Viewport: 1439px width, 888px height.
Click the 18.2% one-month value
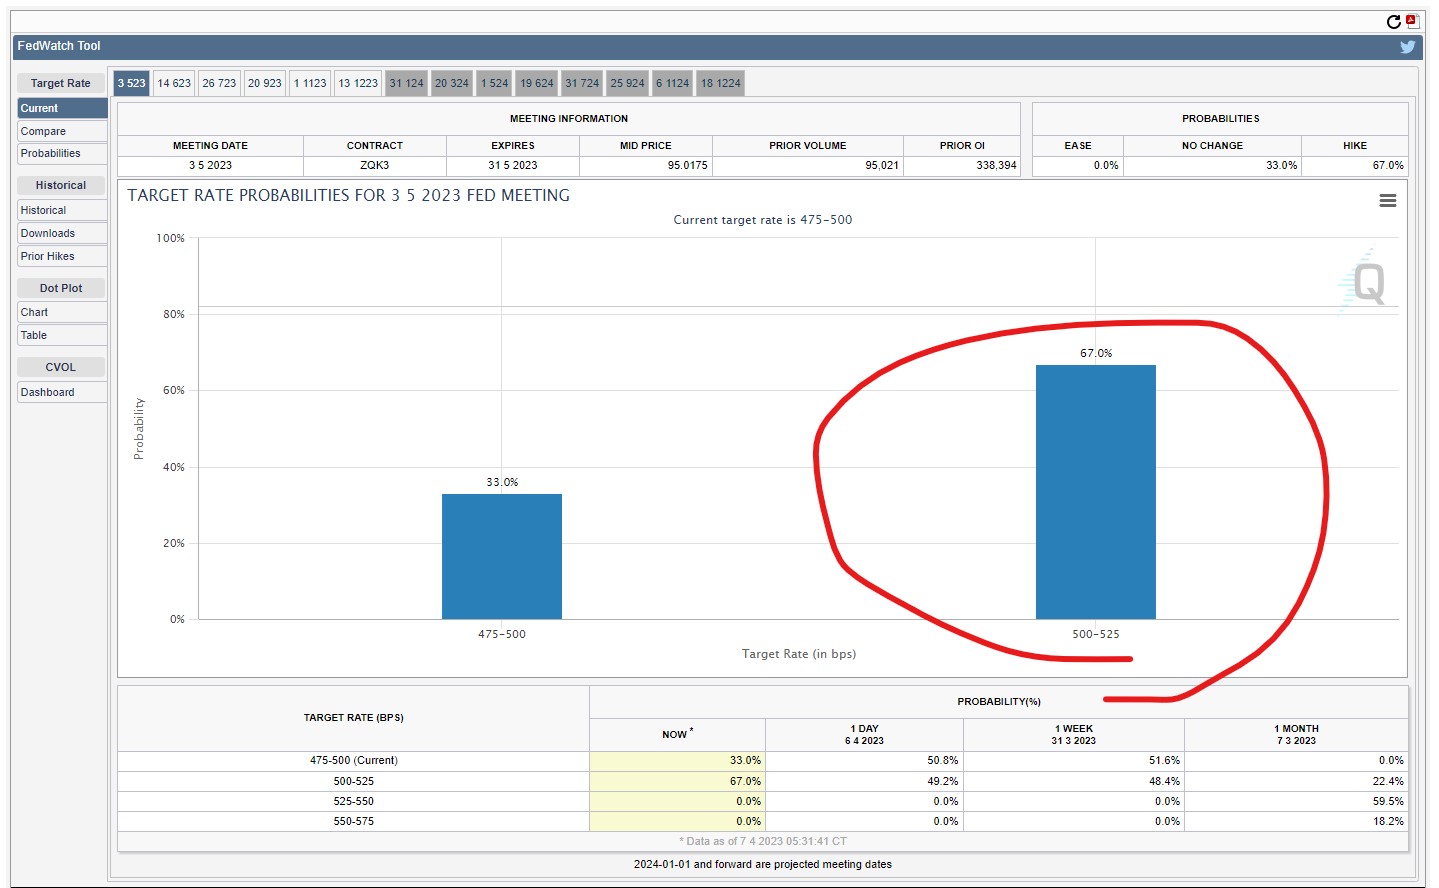1388,822
